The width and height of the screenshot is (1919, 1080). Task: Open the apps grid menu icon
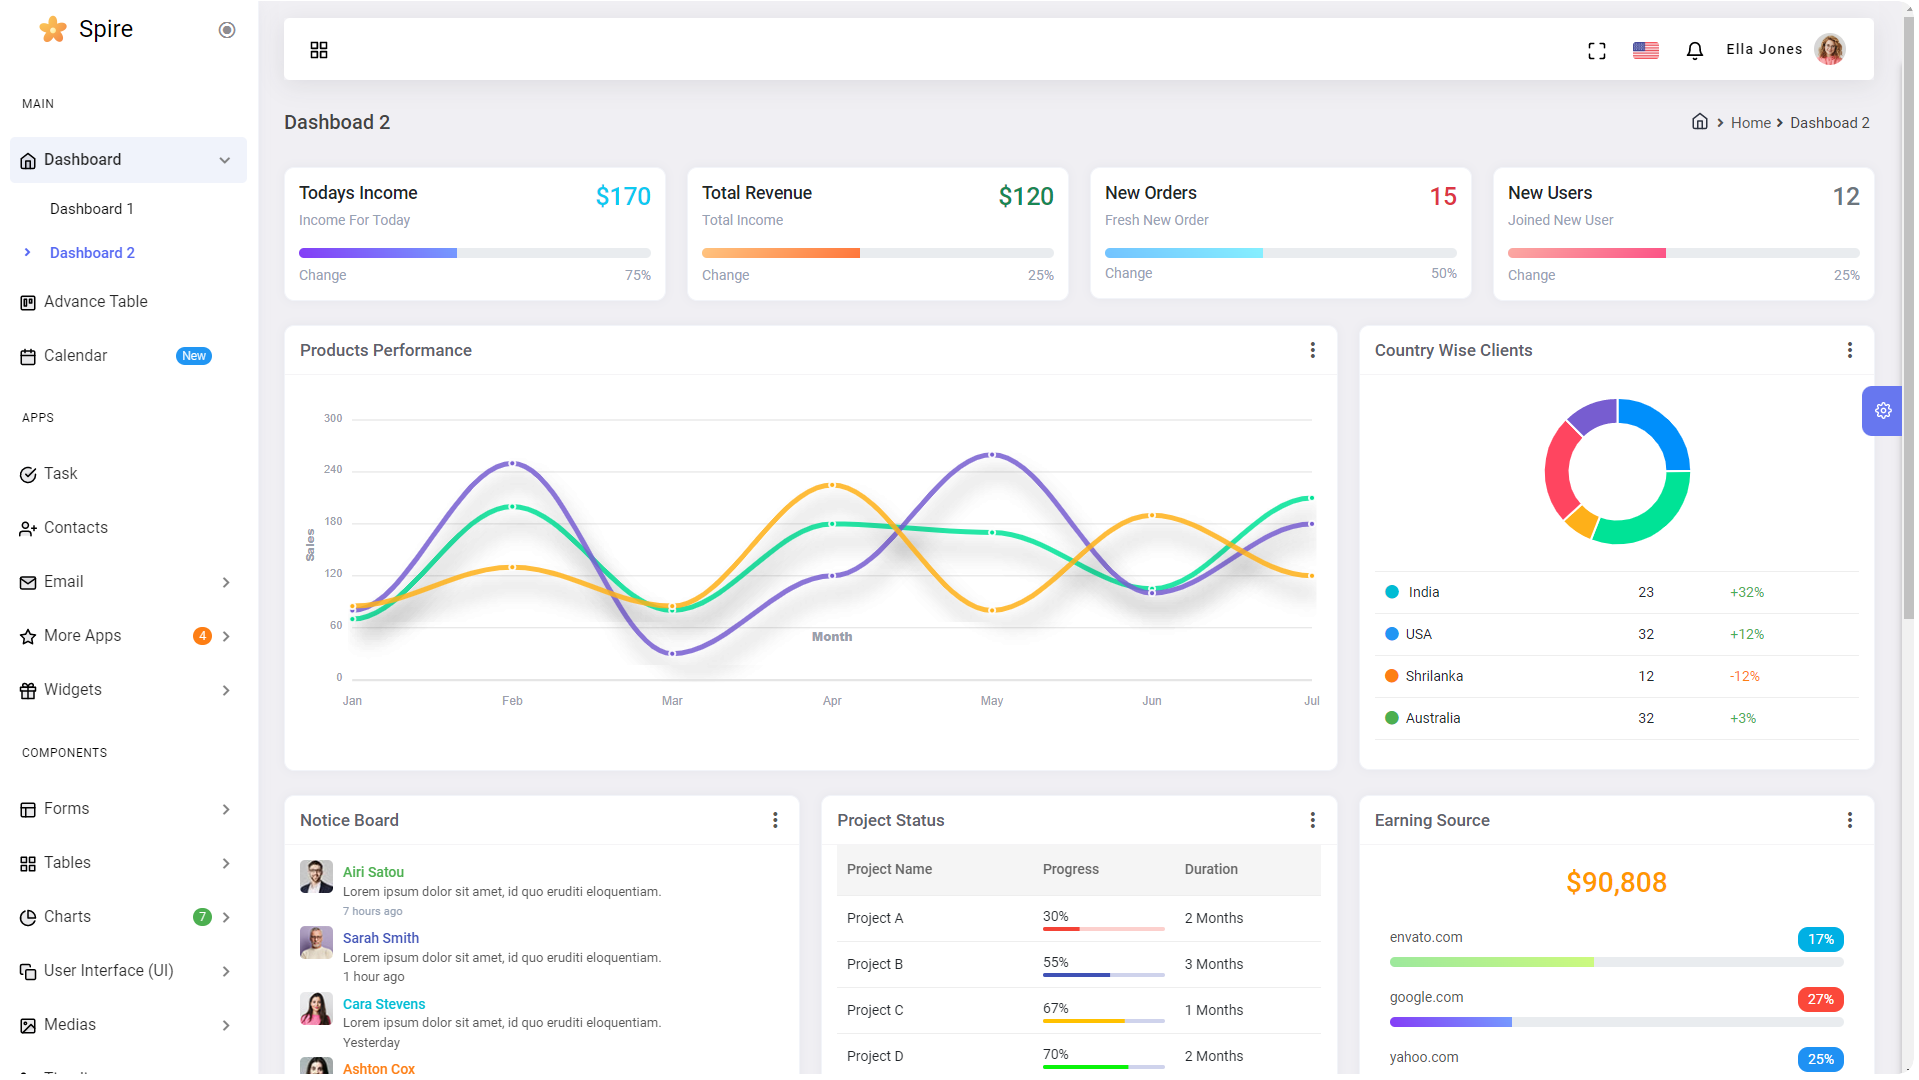click(319, 50)
